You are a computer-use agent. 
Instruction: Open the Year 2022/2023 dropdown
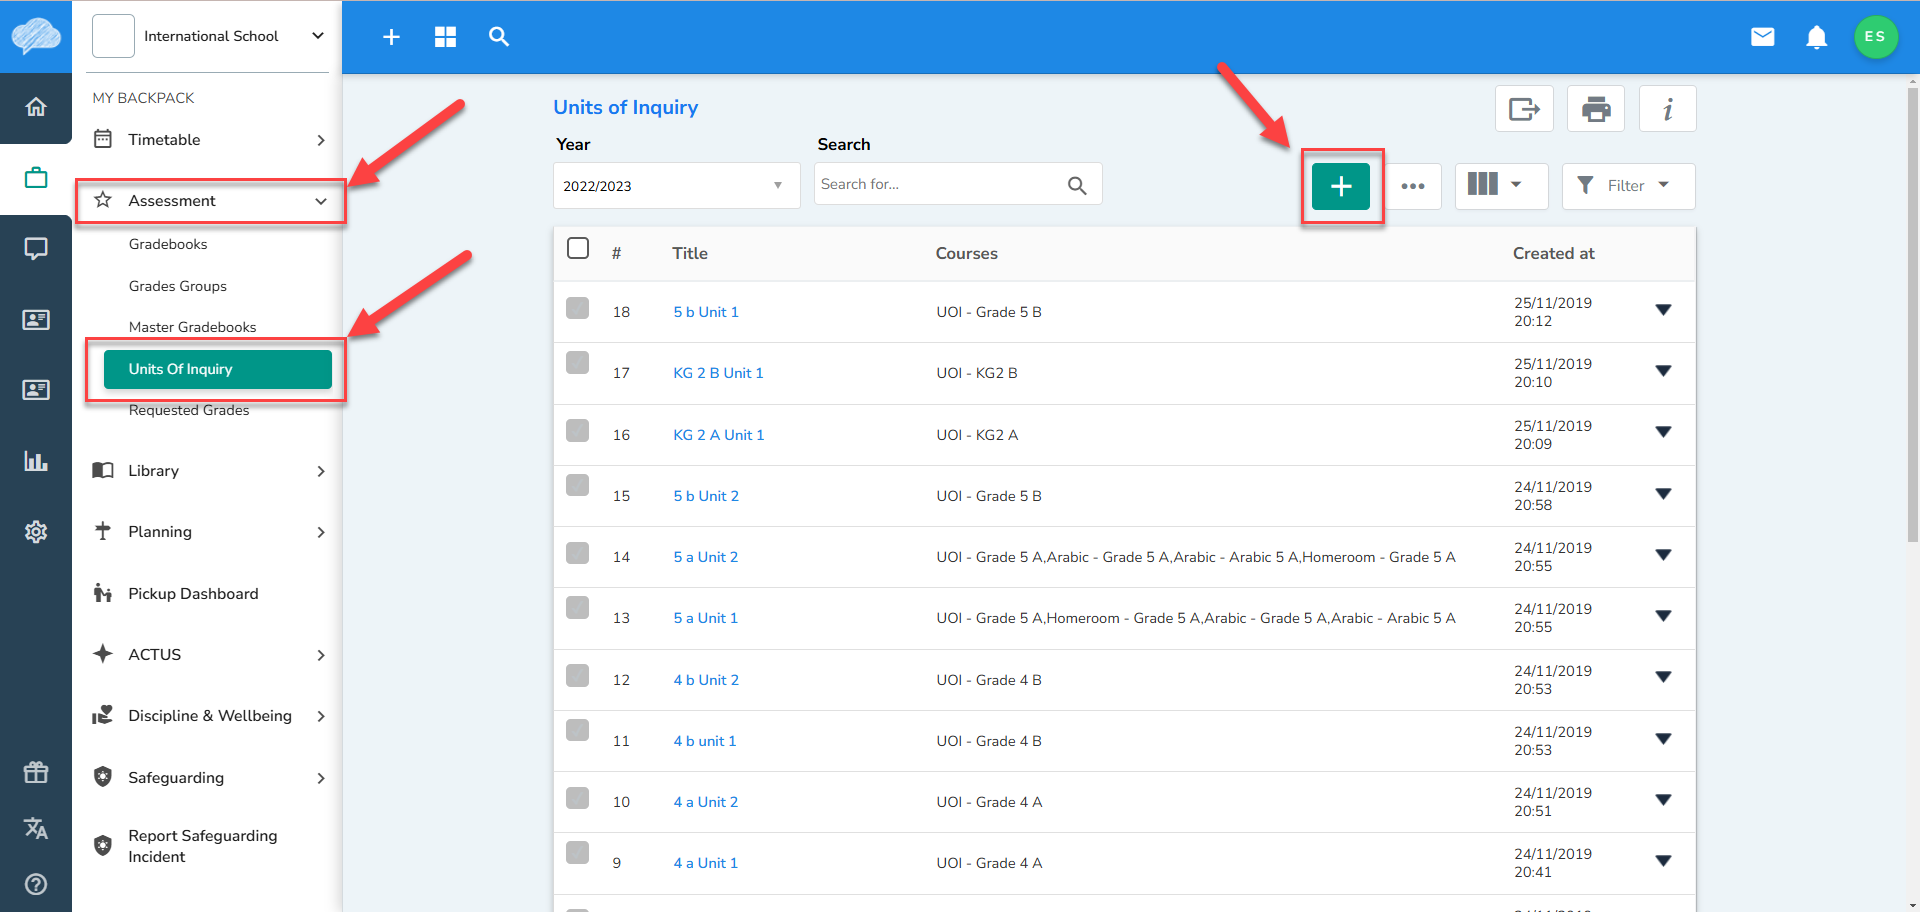coord(677,186)
